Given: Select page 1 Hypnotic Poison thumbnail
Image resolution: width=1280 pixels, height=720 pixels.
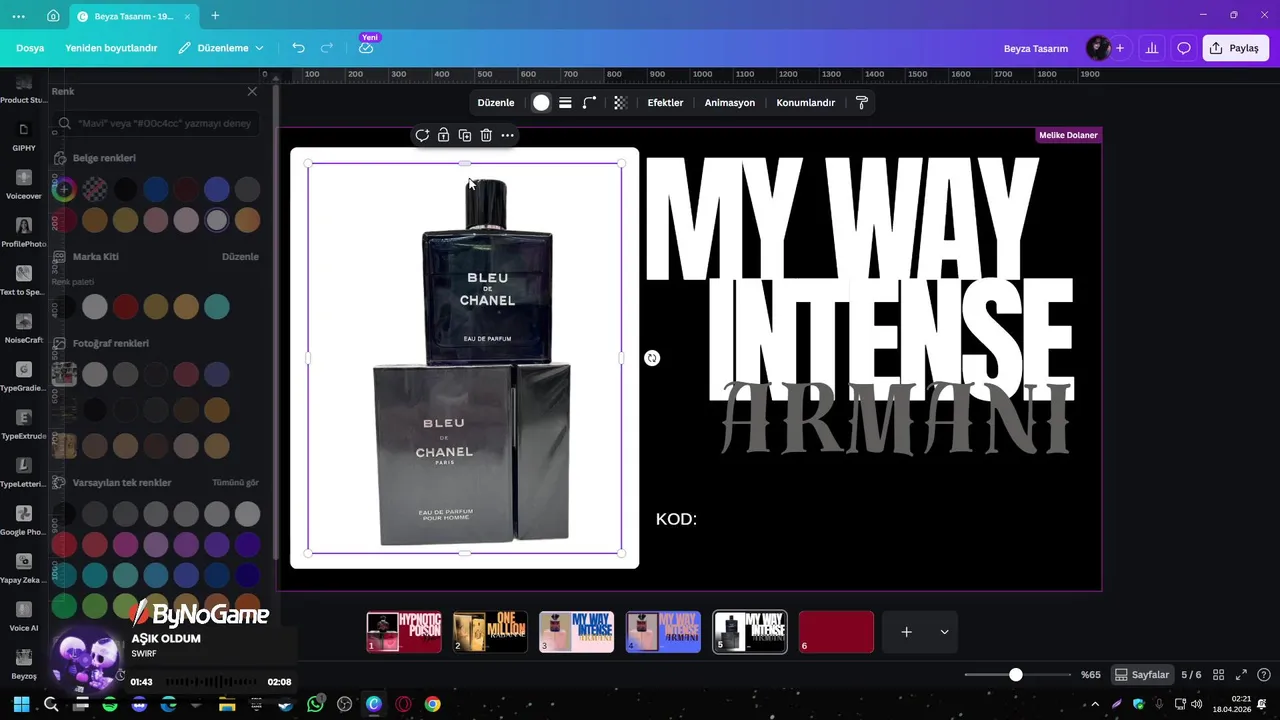Looking at the screenshot, I should pyautogui.click(x=404, y=632).
